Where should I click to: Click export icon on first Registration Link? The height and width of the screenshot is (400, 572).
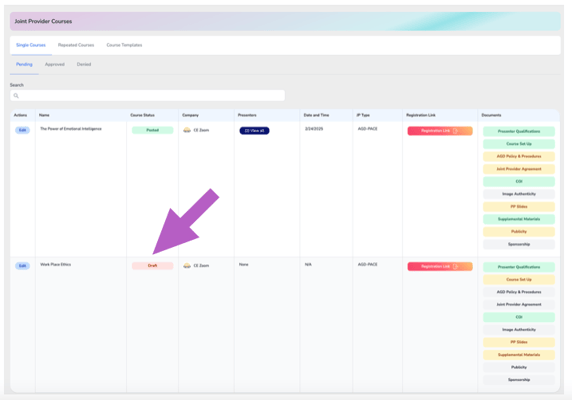(455, 131)
